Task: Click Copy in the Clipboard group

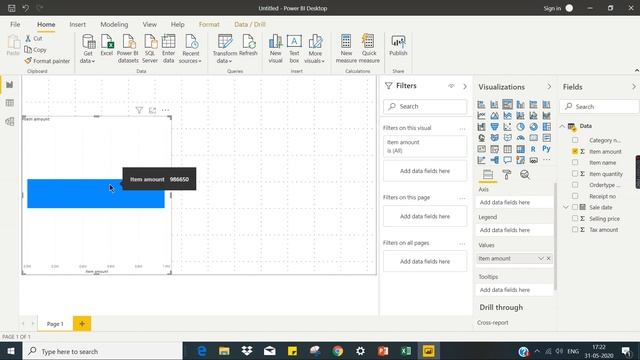Action: pos(36,49)
